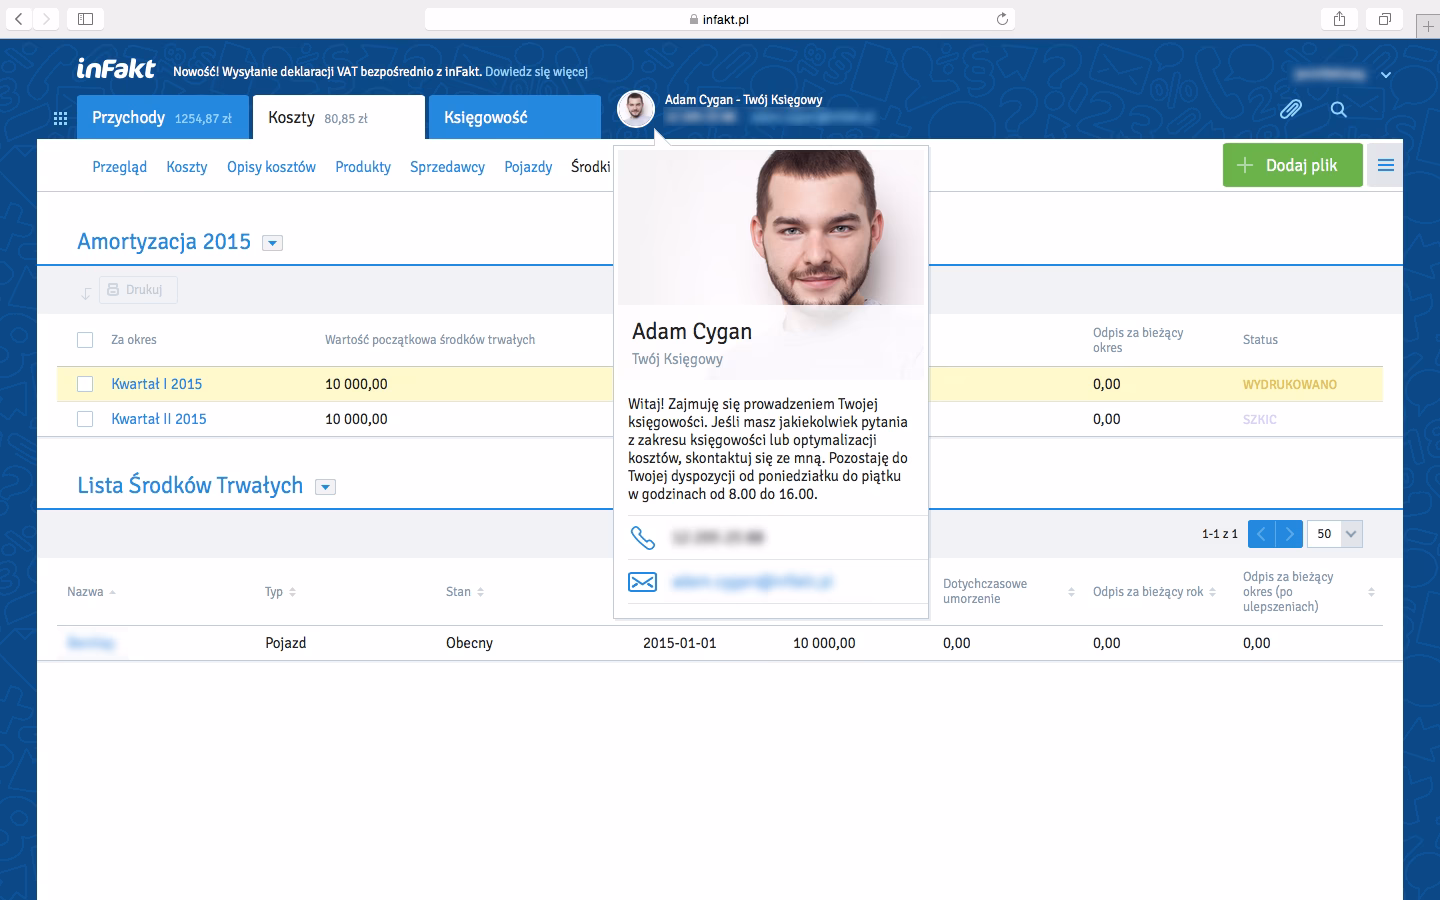This screenshot has height=900, width=1440.
Task: Go to next page of results
Action: pos(1290,534)
